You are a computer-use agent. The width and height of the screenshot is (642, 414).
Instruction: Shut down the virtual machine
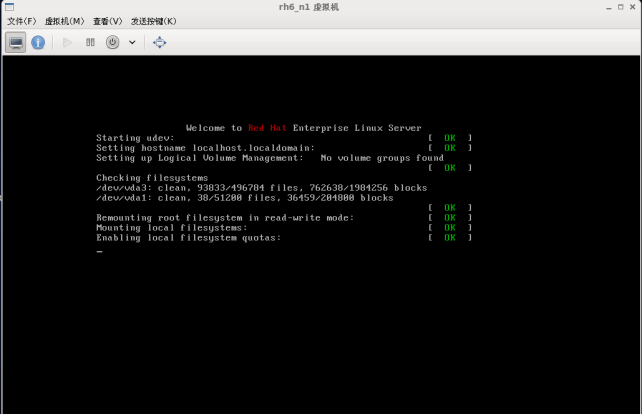point(113,42)
